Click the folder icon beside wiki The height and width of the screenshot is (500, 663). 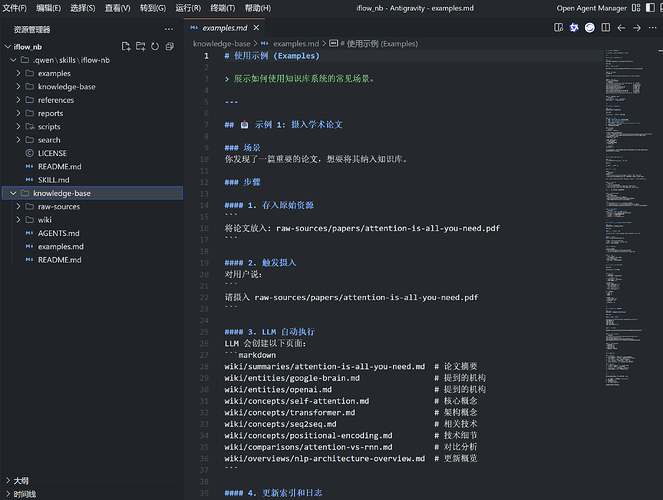(30, 220)
